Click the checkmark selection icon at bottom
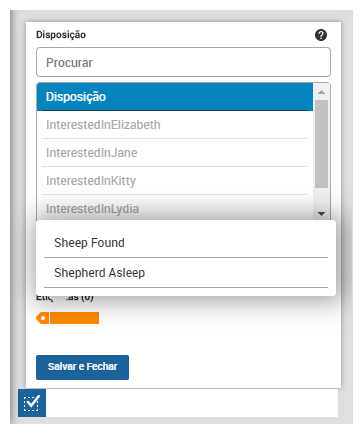This screenshot has height=433, width=361. coord(32,403)
